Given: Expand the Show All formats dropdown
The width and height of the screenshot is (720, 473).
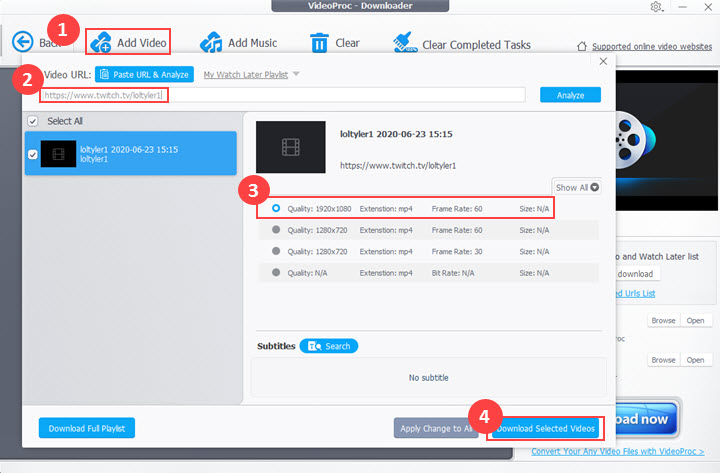Looking at the screenshot, I should point(577,187).
